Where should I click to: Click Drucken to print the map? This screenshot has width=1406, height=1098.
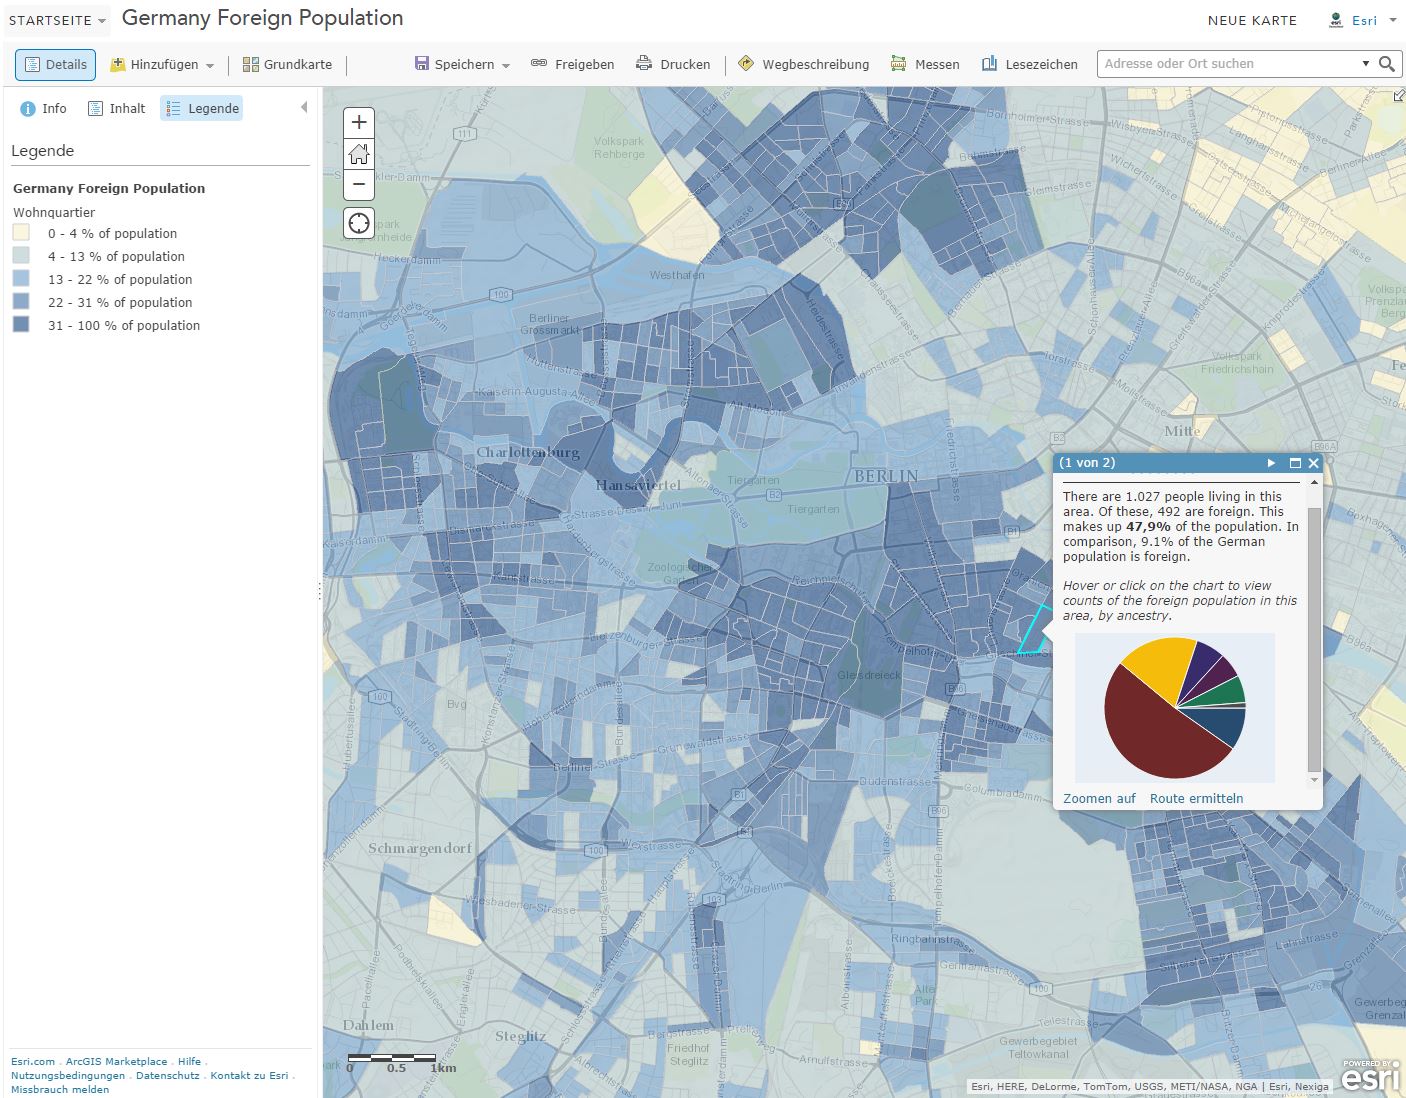673,64
